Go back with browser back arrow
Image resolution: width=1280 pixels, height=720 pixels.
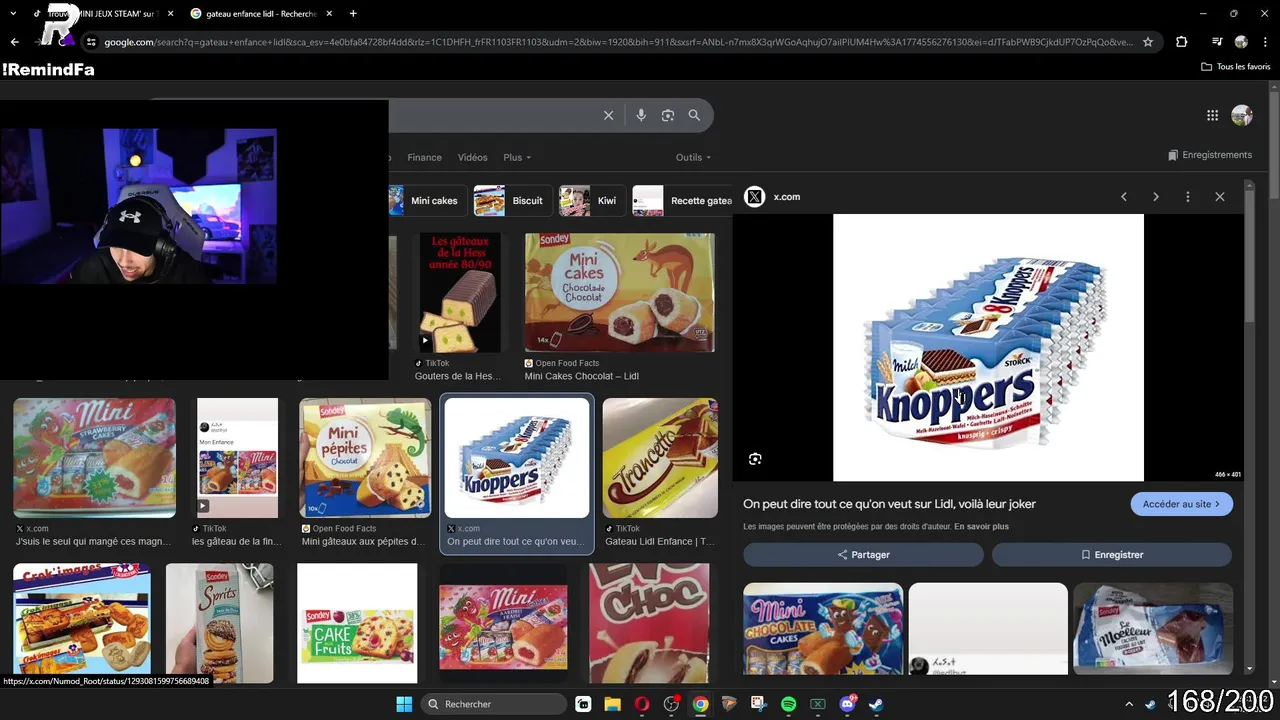14,42
